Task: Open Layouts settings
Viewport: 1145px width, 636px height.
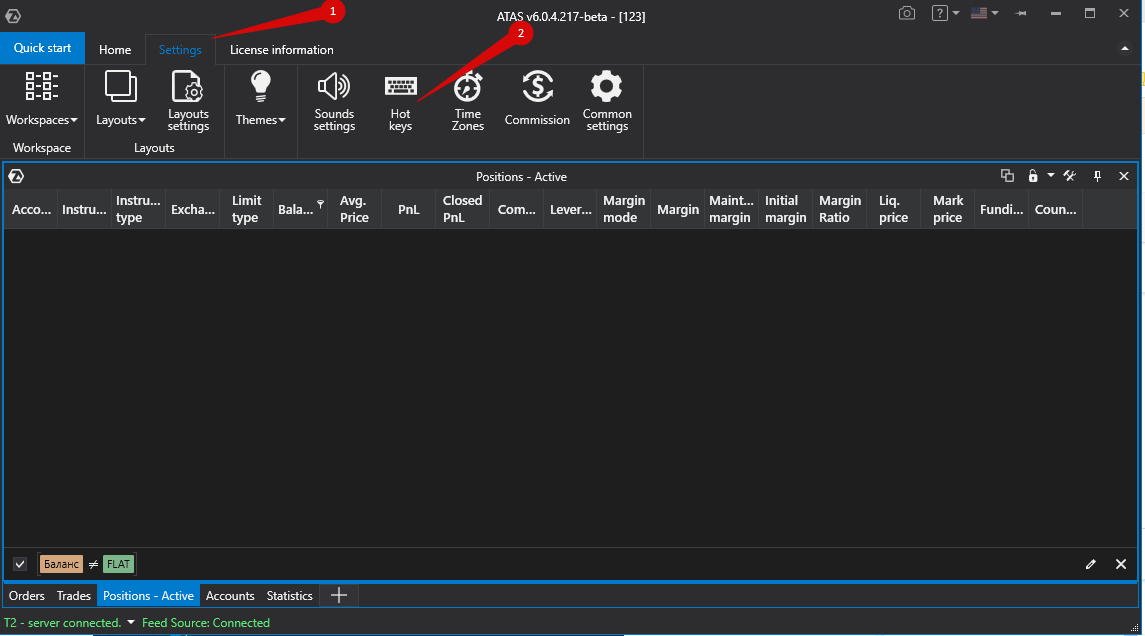Action: point(188,99)
